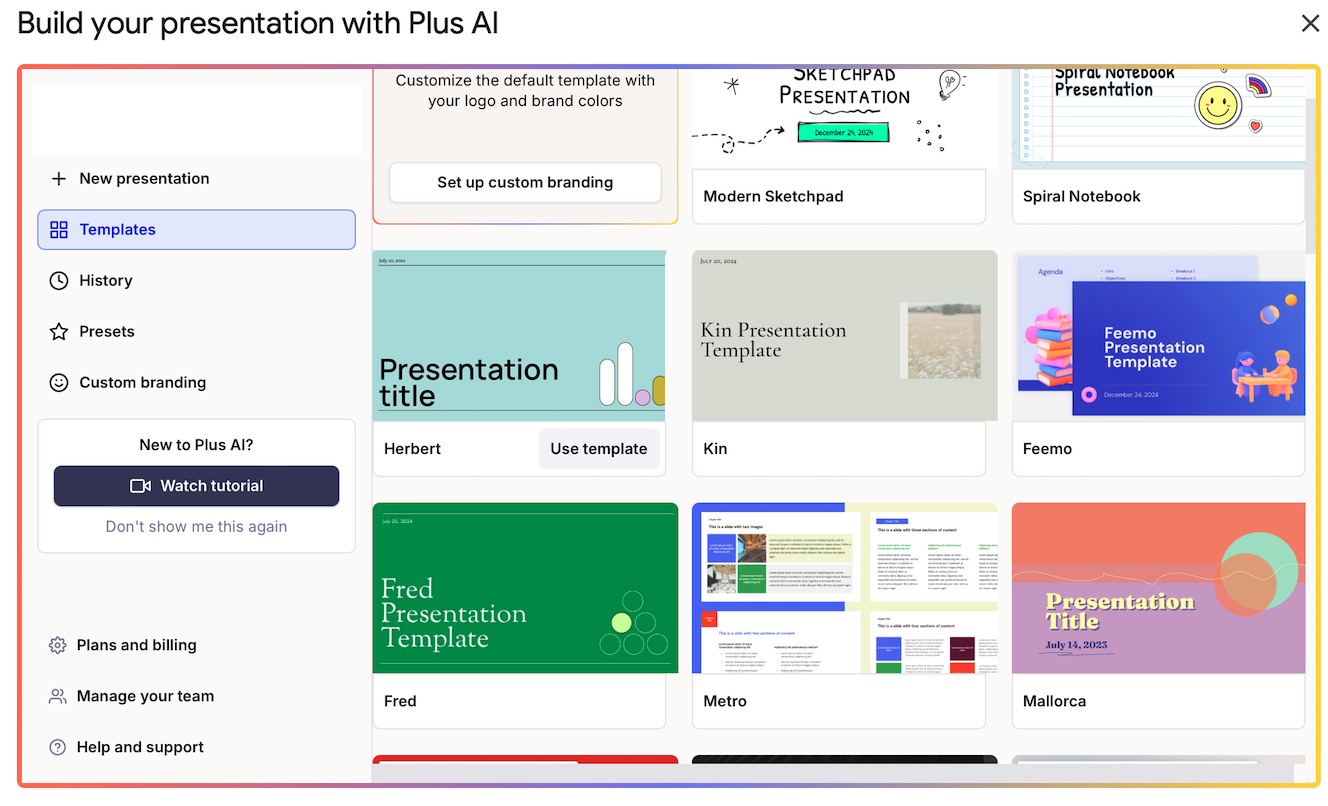This screenshot has width=1328, height=806.
Task: Select the Herbert template thumbnail
Action: (x=519, y=336)
